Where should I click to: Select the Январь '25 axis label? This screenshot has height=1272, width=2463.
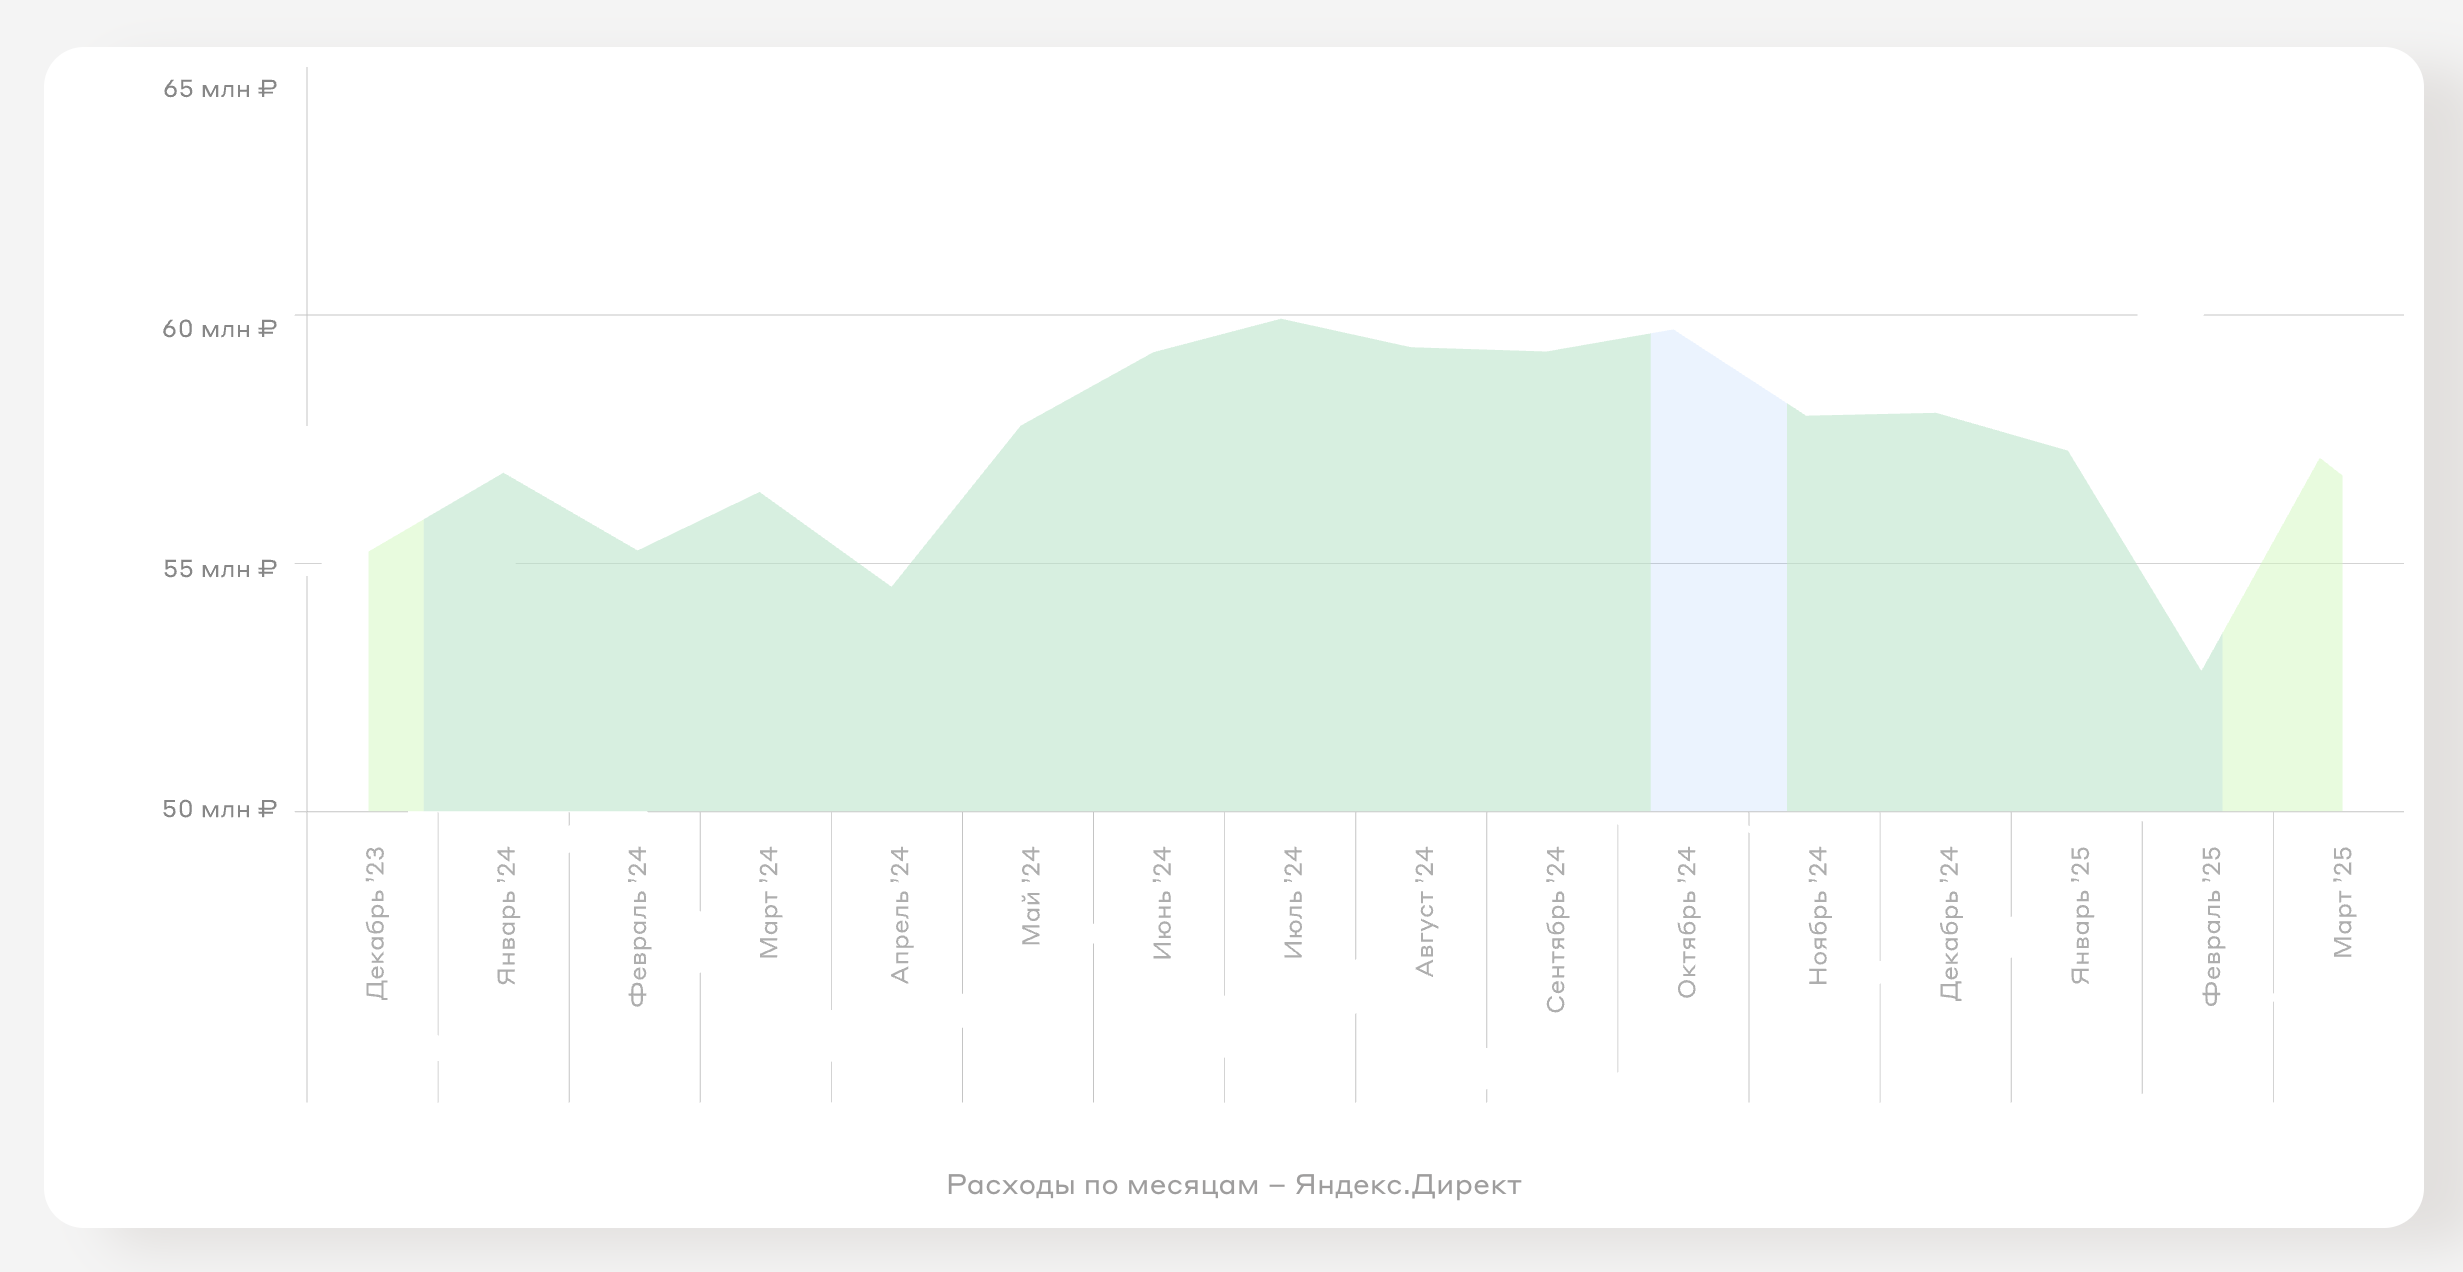[x=2079, y=915]
